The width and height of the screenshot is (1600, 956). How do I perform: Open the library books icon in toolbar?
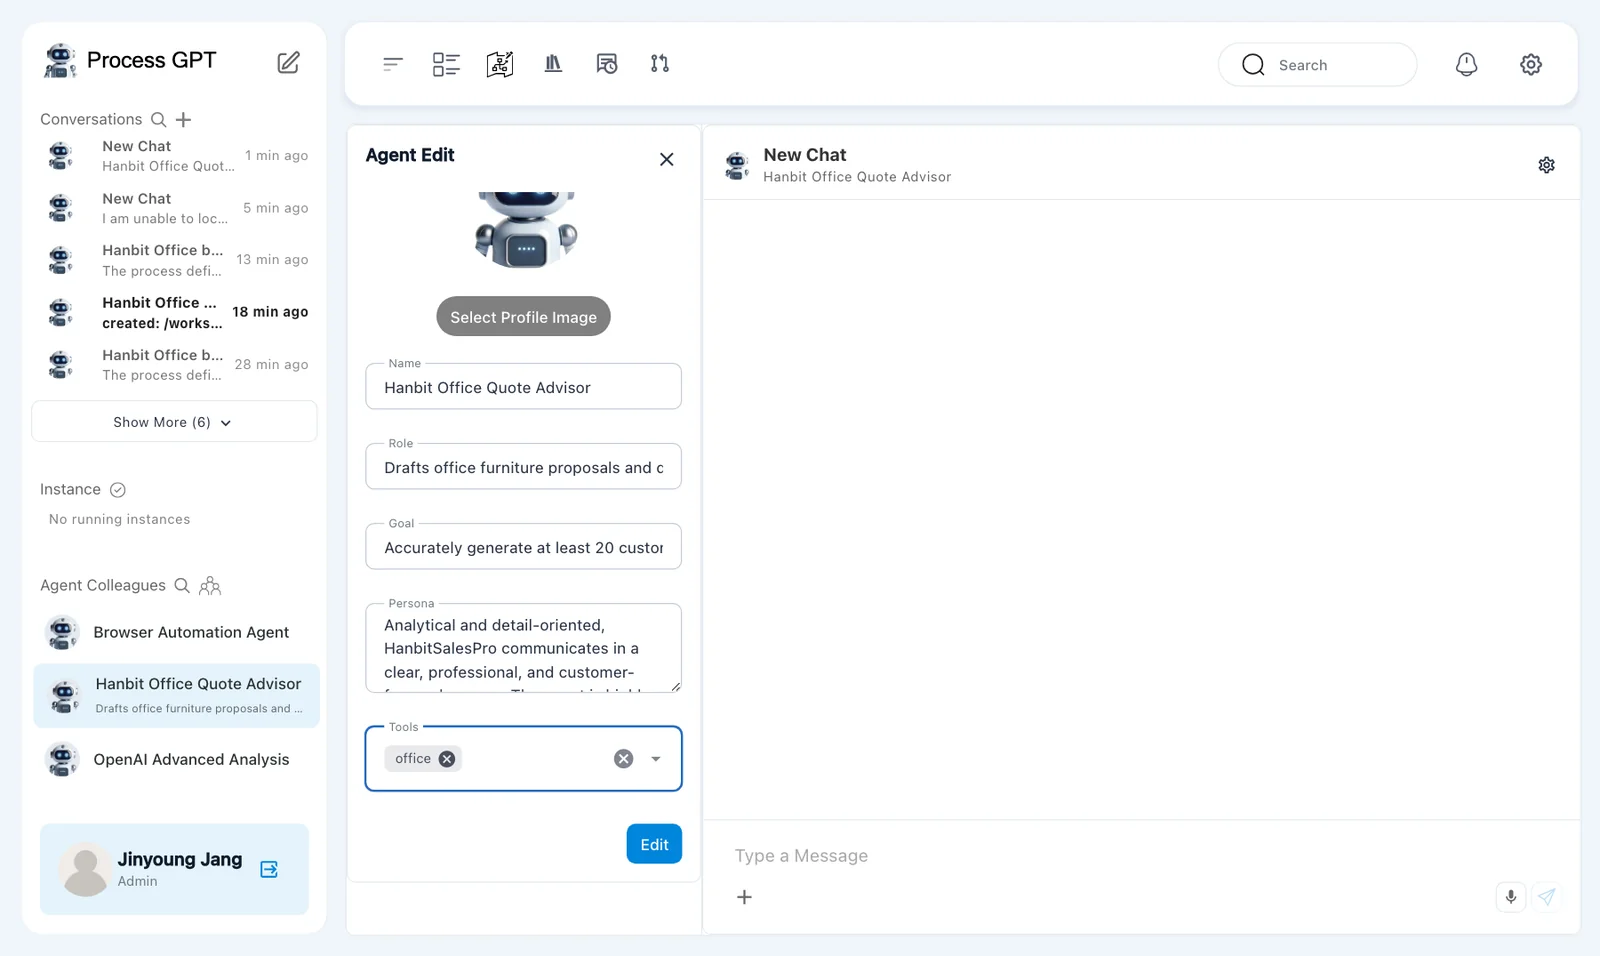click(x=553, y=64)
